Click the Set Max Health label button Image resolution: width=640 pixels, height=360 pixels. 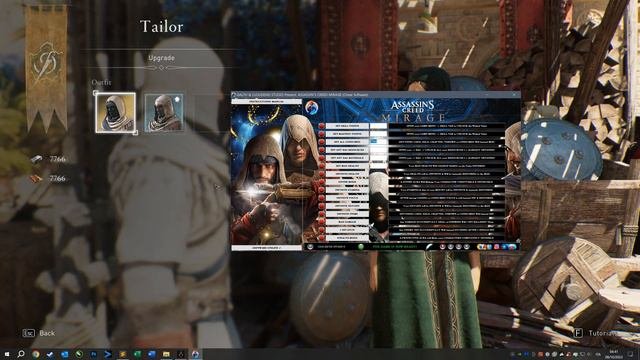(x=347, y=166)
